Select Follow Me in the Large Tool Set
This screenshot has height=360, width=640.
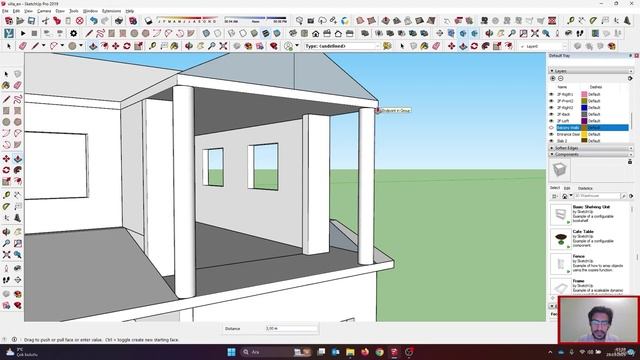click(18, 170)
